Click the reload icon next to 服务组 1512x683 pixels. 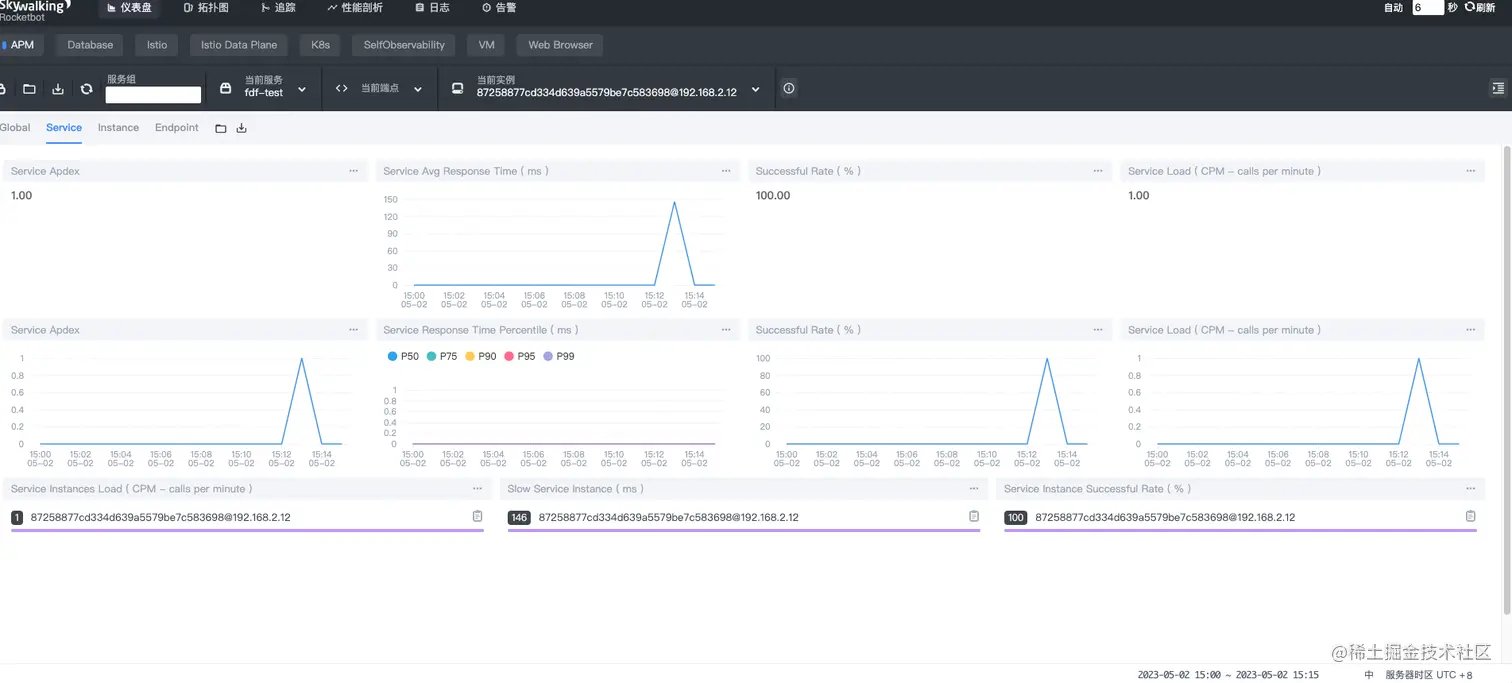(86, 89)
